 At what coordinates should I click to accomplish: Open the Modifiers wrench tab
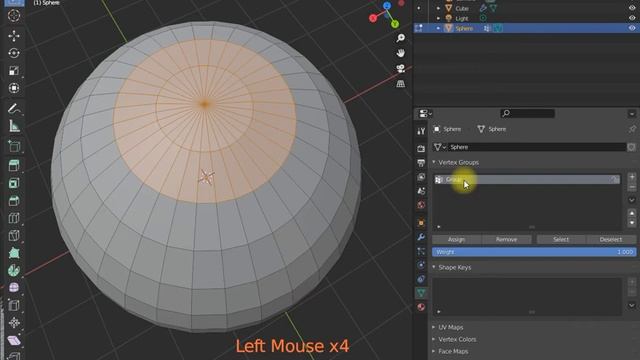tap(421, 237)
